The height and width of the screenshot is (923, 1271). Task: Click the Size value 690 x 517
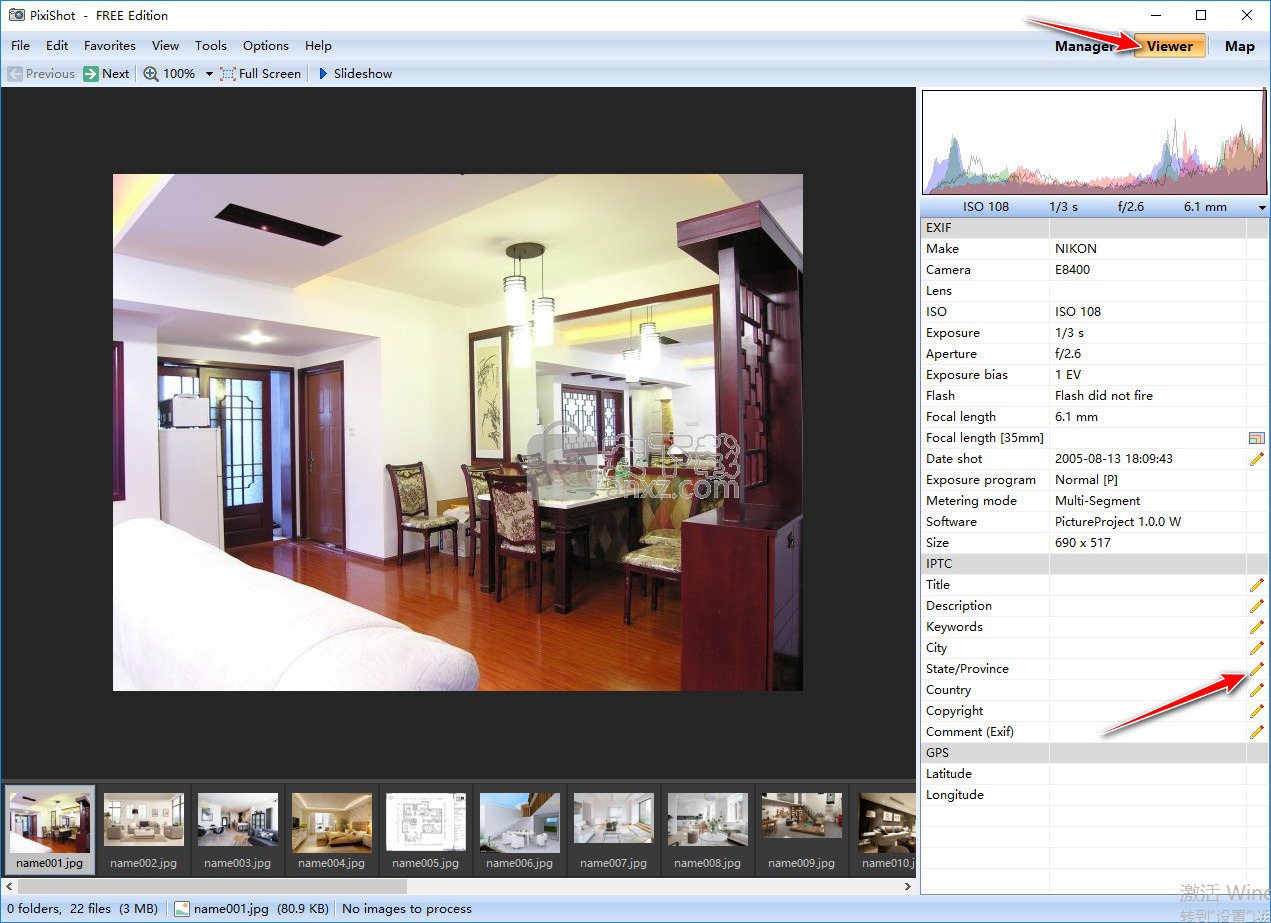coord(1083,543)
